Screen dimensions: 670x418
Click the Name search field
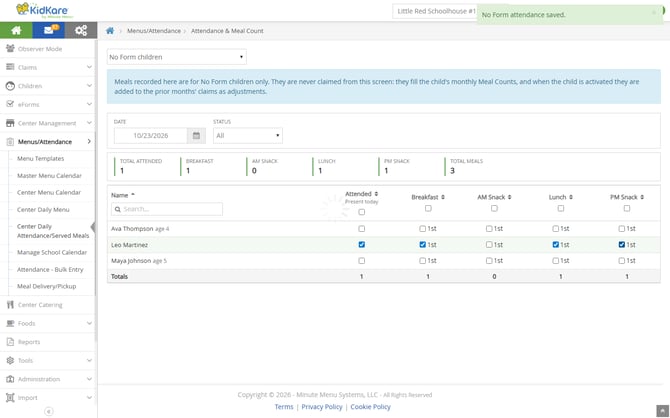[x=167, y=209]
